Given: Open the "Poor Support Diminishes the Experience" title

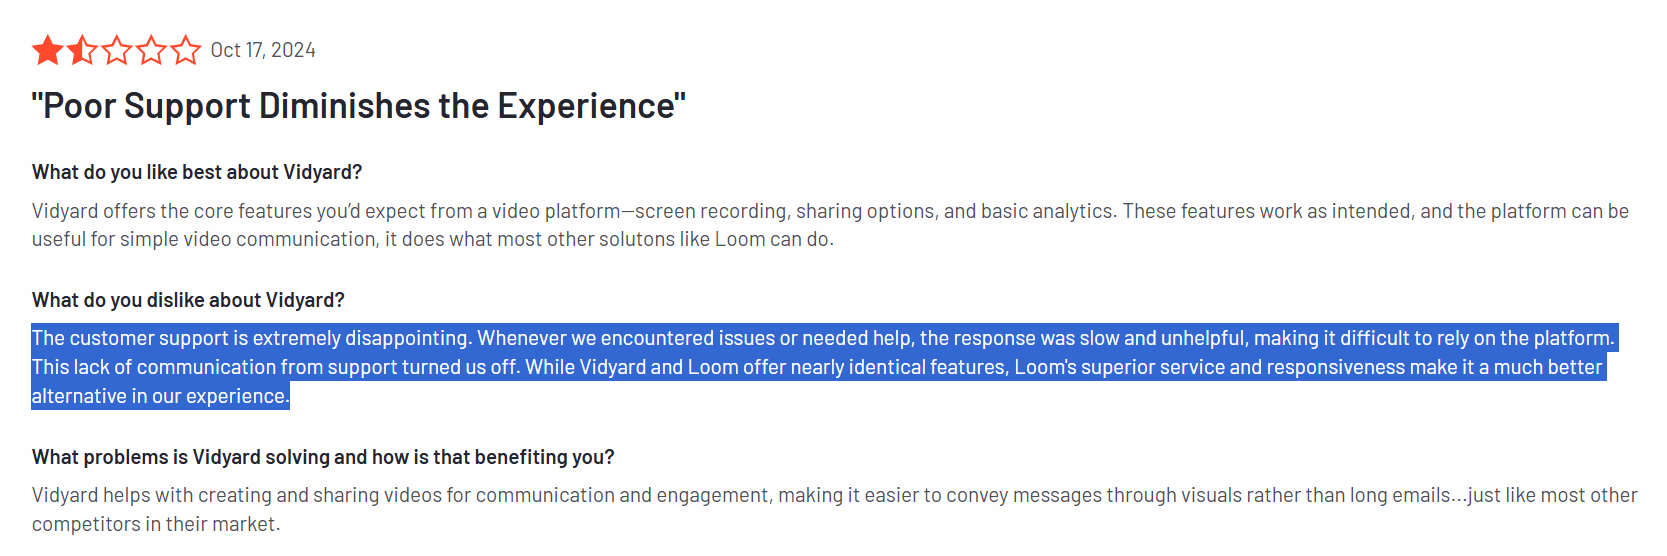Looking at the screenshot, I should (x=359, y=105).
